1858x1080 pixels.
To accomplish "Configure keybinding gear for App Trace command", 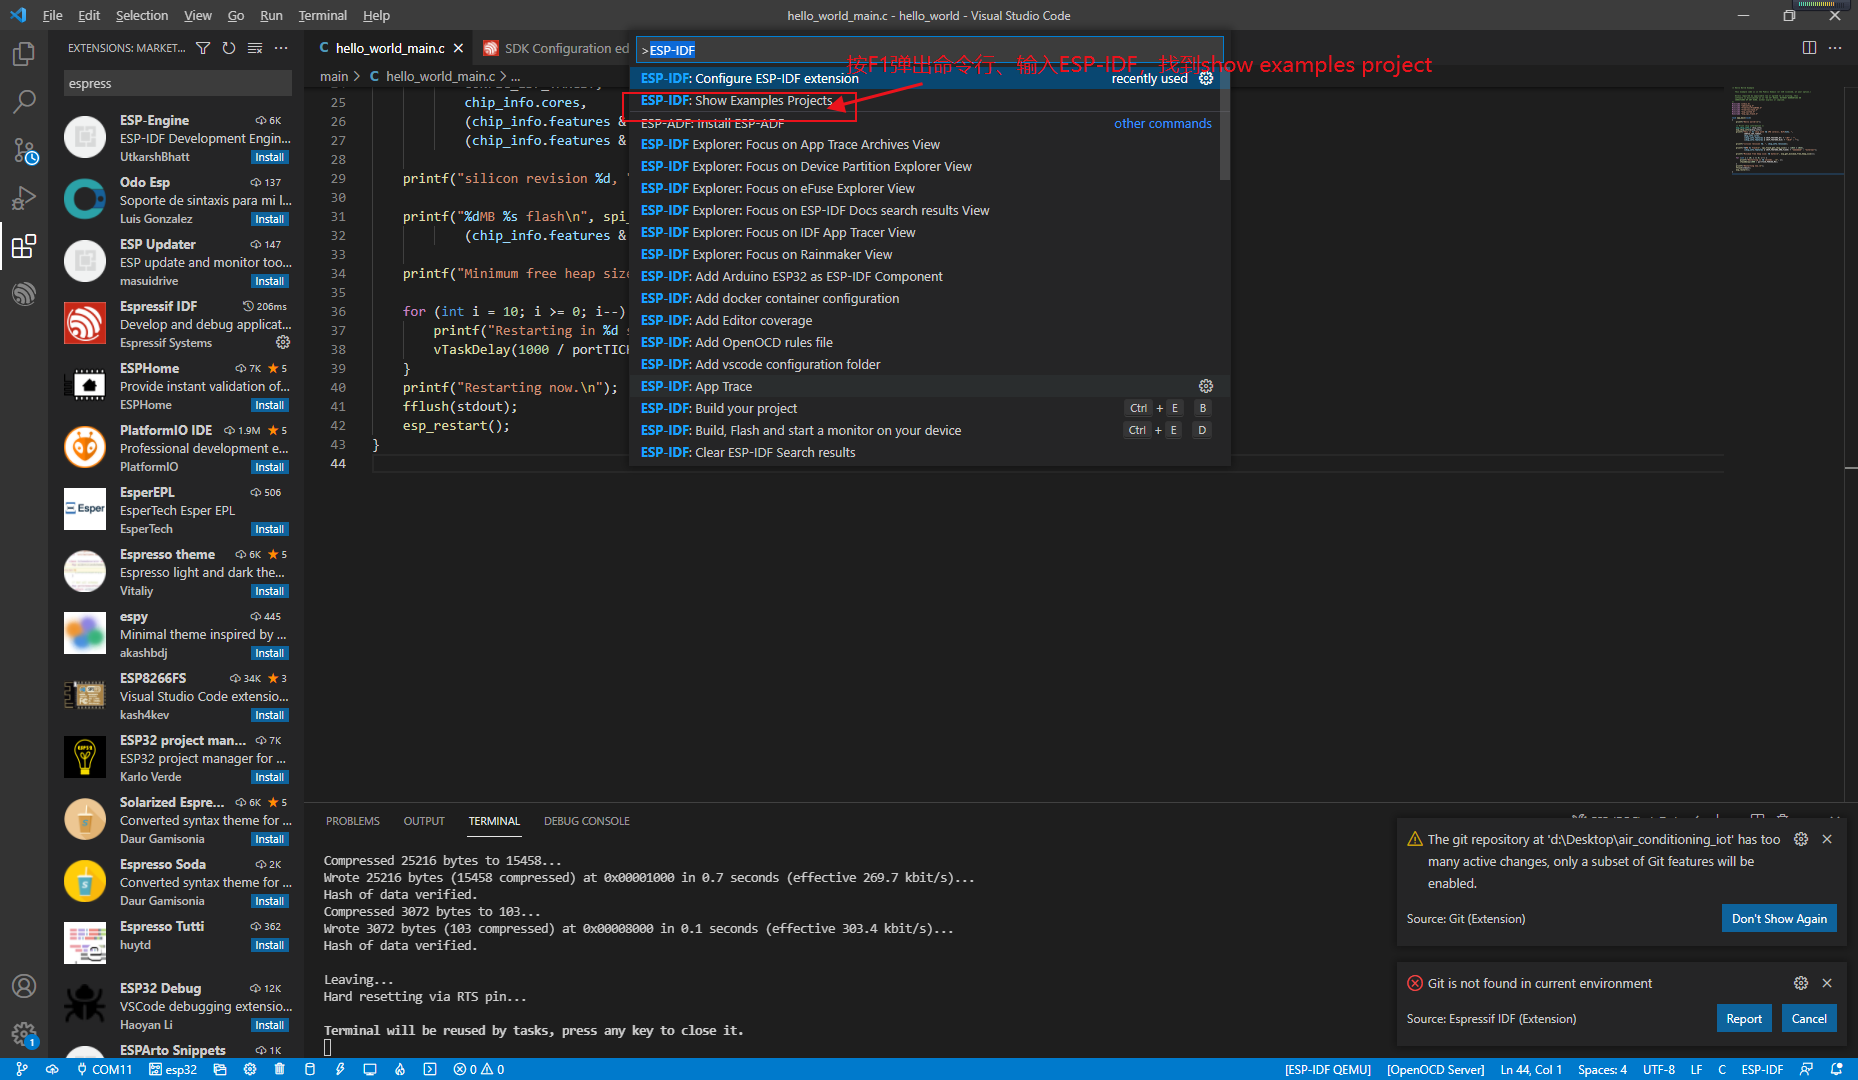I will pos(1206,386).
